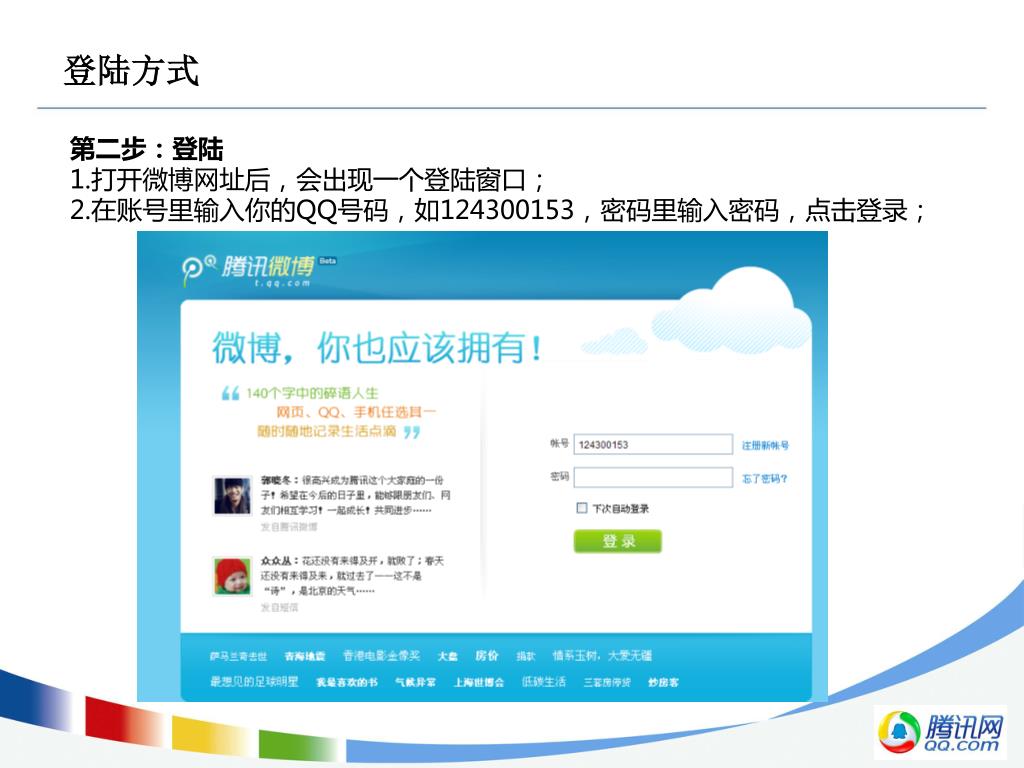1024x768 pixels.
Task: Click the 众众丛 username in the post
Action: pyautogui.click(x=276, y=561)
